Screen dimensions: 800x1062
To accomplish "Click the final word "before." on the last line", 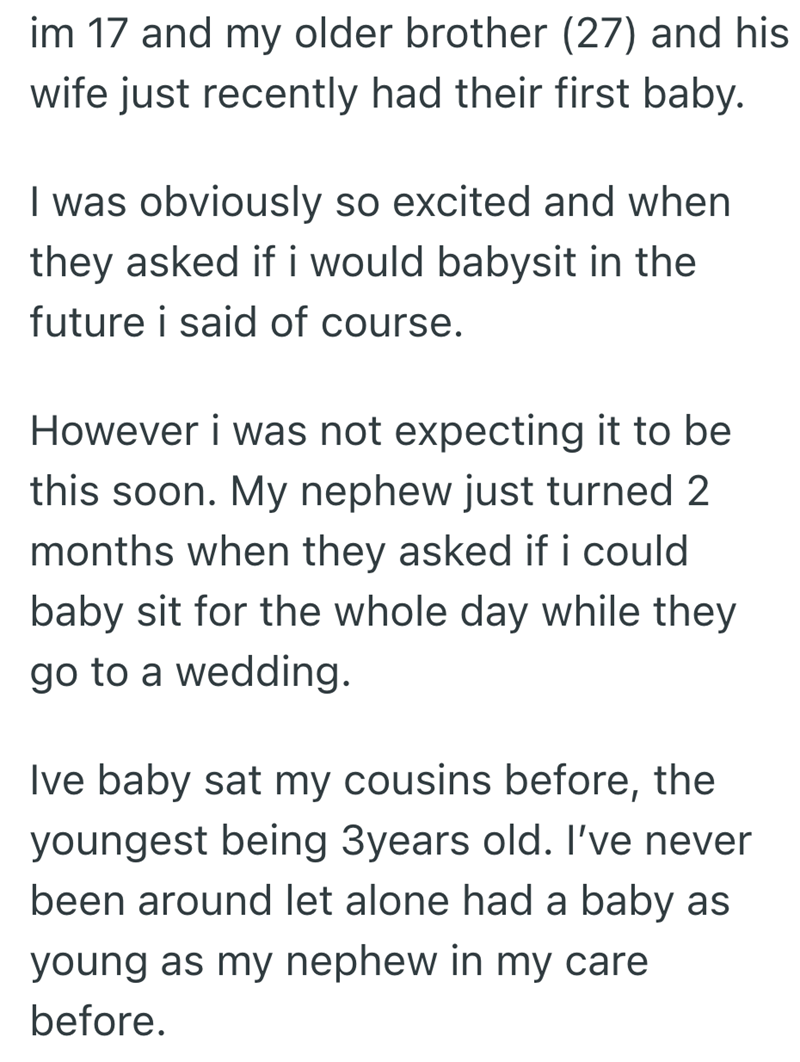I will (x=95, y=1022).
